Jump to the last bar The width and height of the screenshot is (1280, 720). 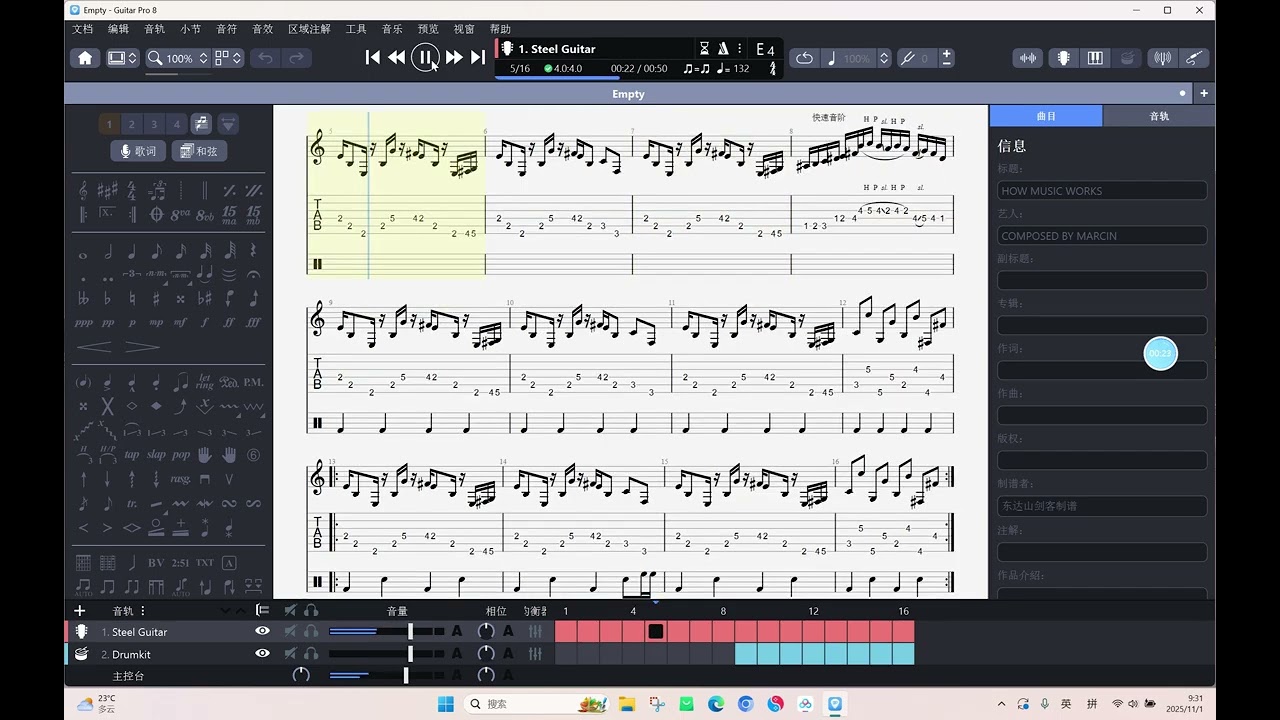coord(478,58)
